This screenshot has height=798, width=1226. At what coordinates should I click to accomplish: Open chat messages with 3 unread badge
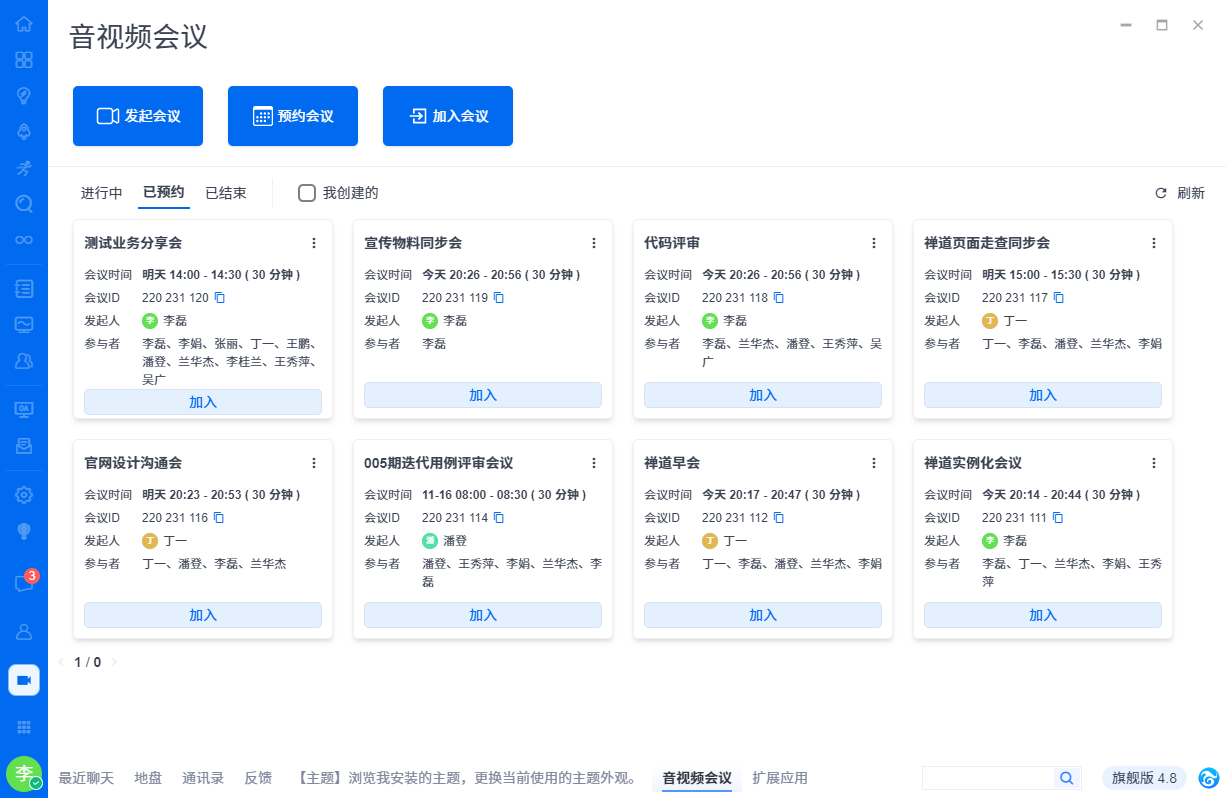[24, 584]
